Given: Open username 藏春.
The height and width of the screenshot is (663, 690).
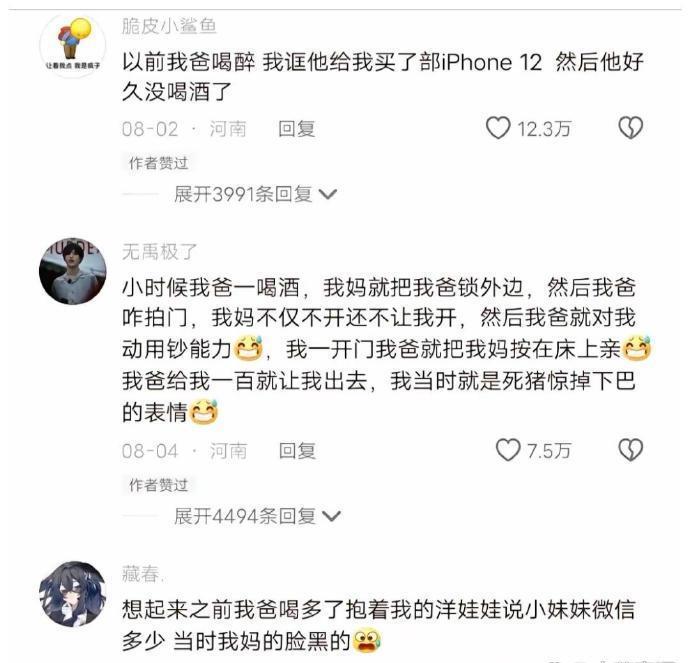Looking at the screenshot, I should coord(143,574).
